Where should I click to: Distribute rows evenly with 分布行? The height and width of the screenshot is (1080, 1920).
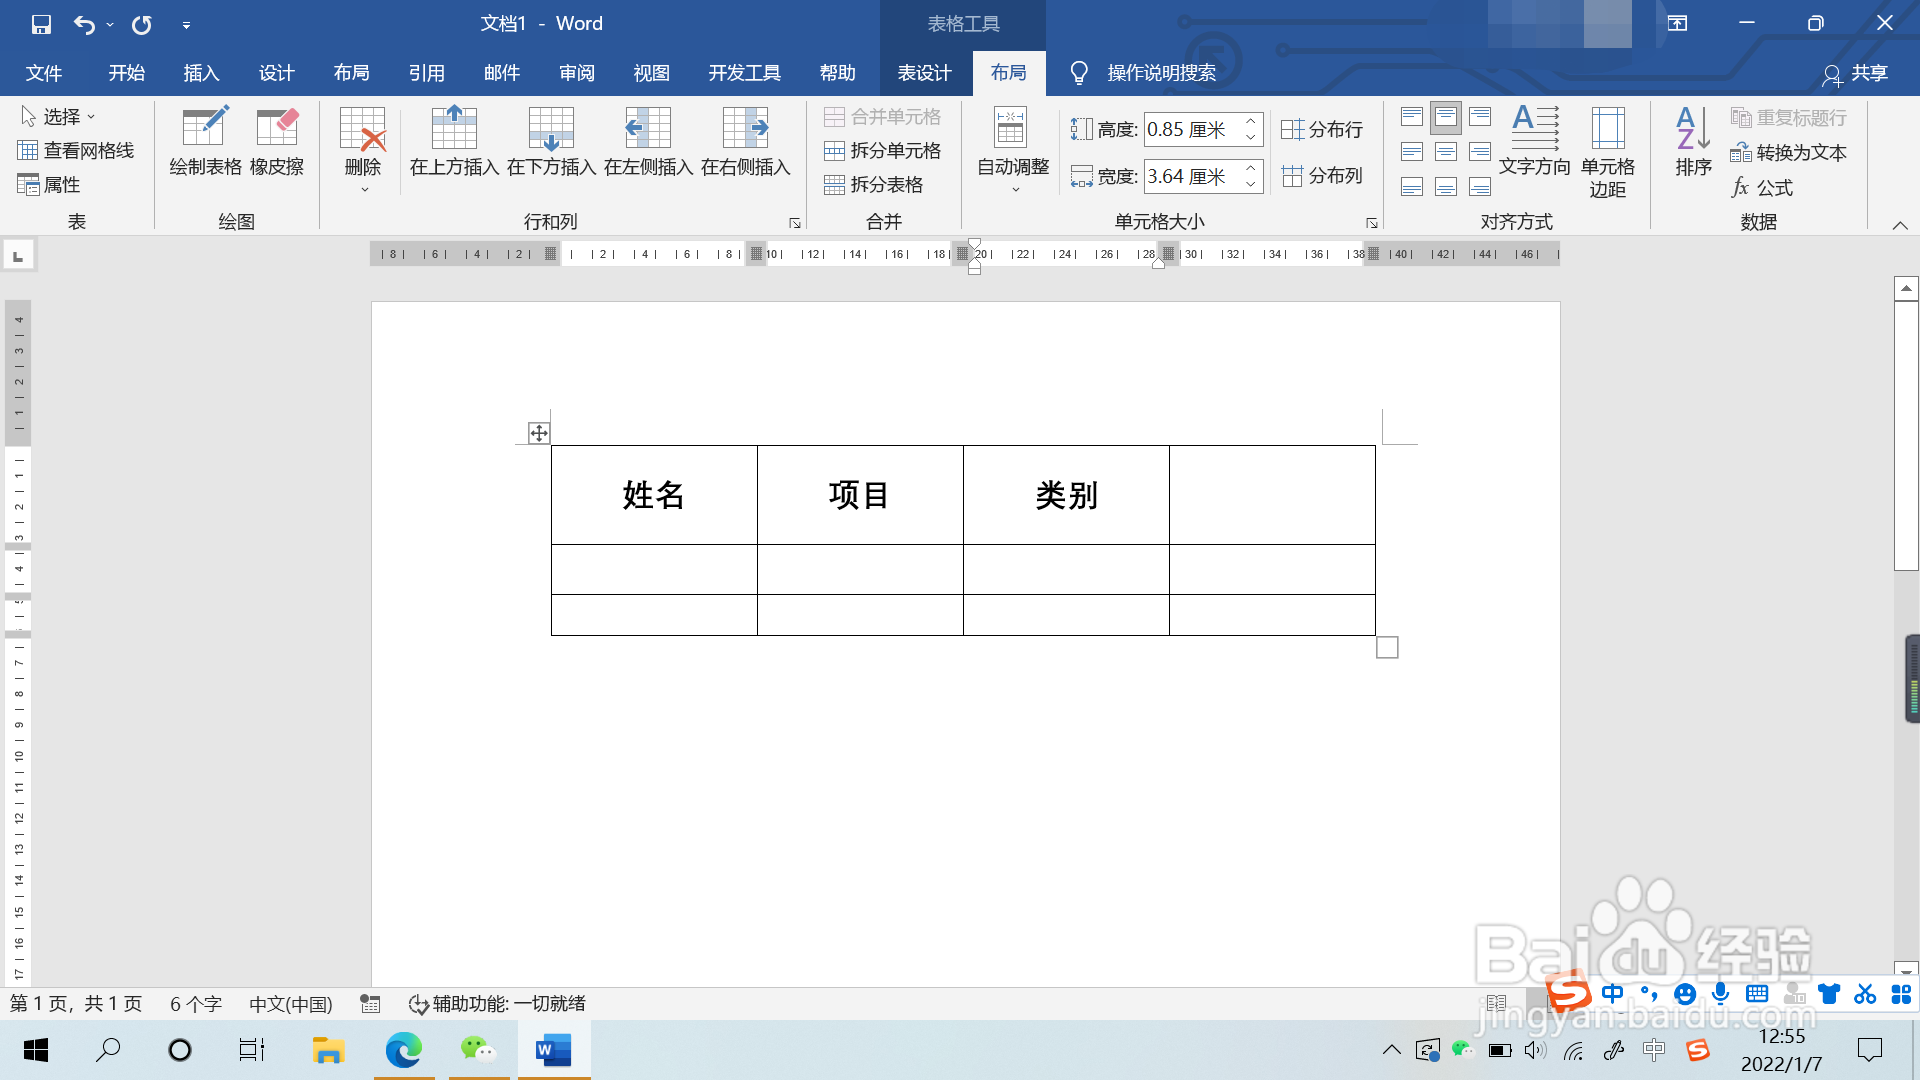pyautogui.click(x=1322, y=129)
